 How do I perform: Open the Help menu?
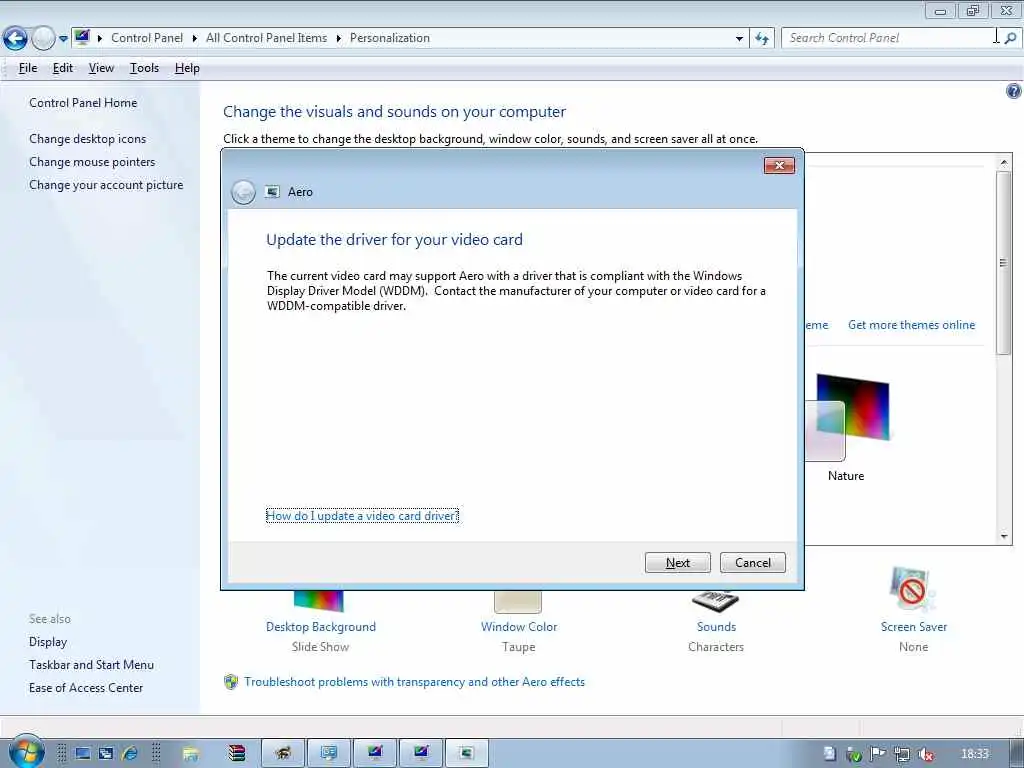(187, 68)
